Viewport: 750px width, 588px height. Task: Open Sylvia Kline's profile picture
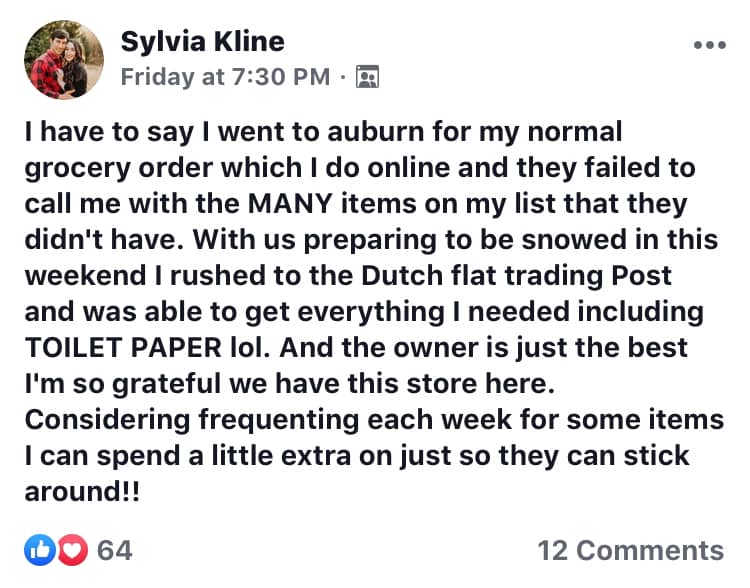point(63,60)
